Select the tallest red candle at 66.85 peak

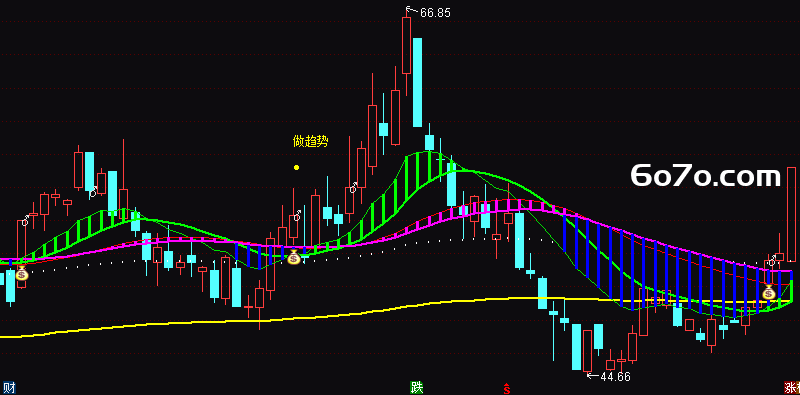[x=407, y=45]
